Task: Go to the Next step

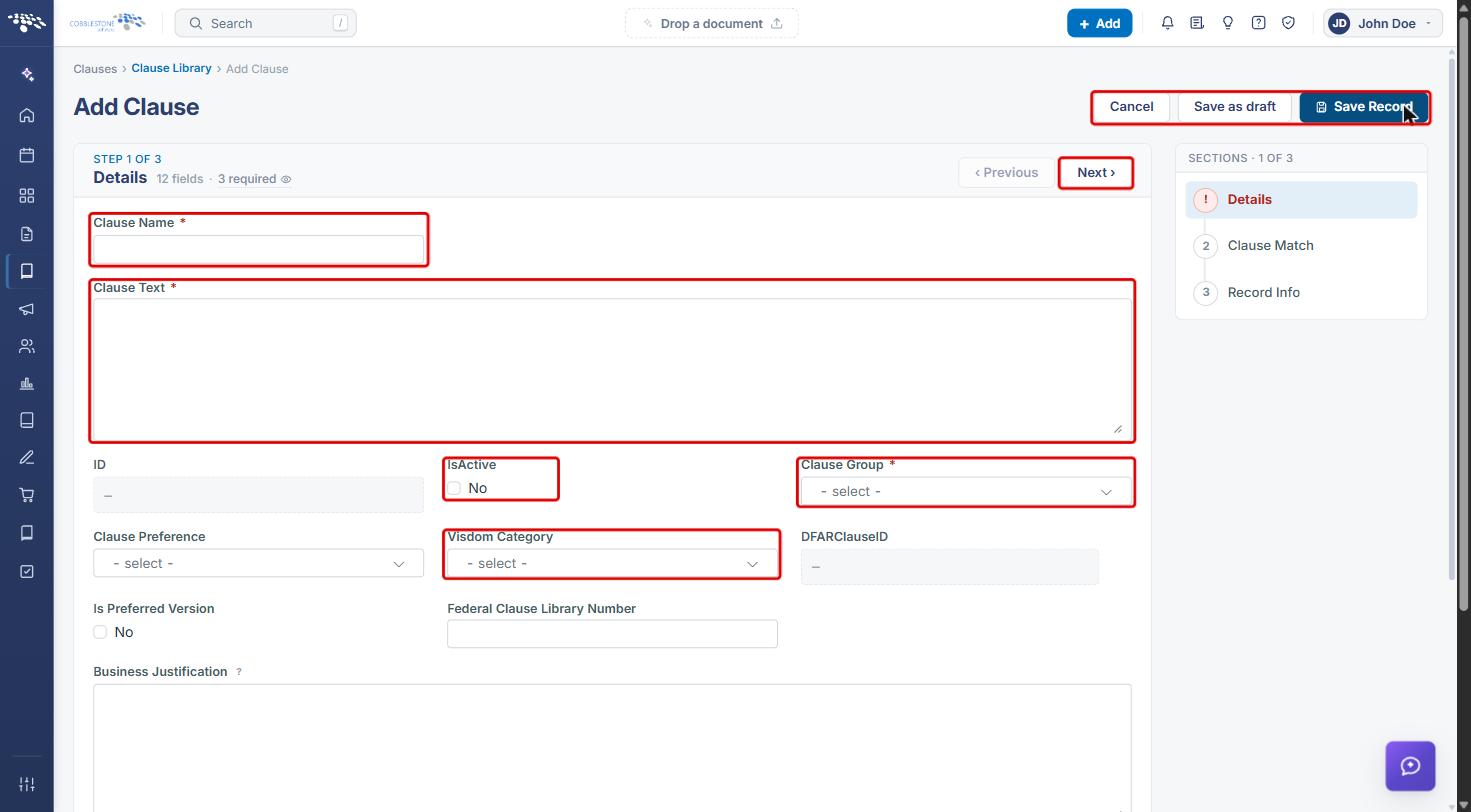Action: [x=1096, y=173]
